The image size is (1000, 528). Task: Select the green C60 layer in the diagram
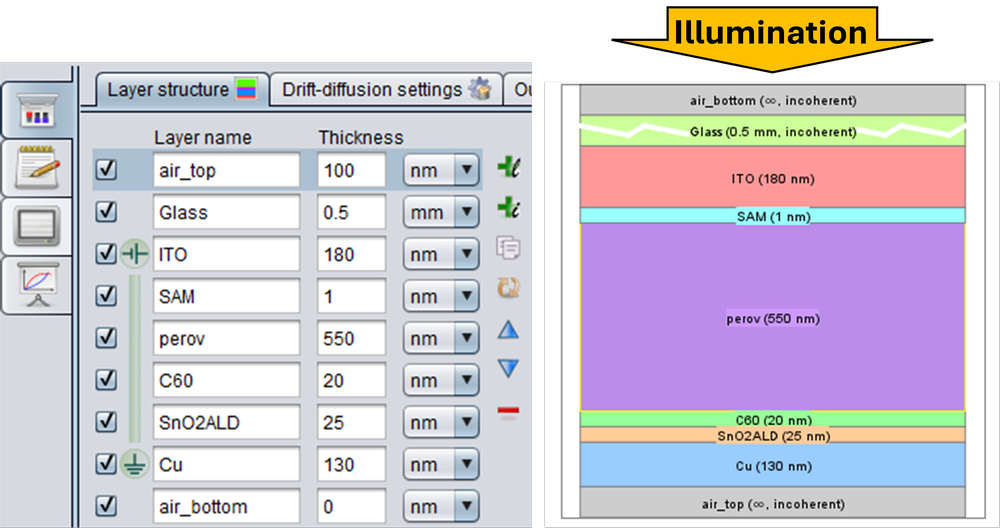point(772,419)
